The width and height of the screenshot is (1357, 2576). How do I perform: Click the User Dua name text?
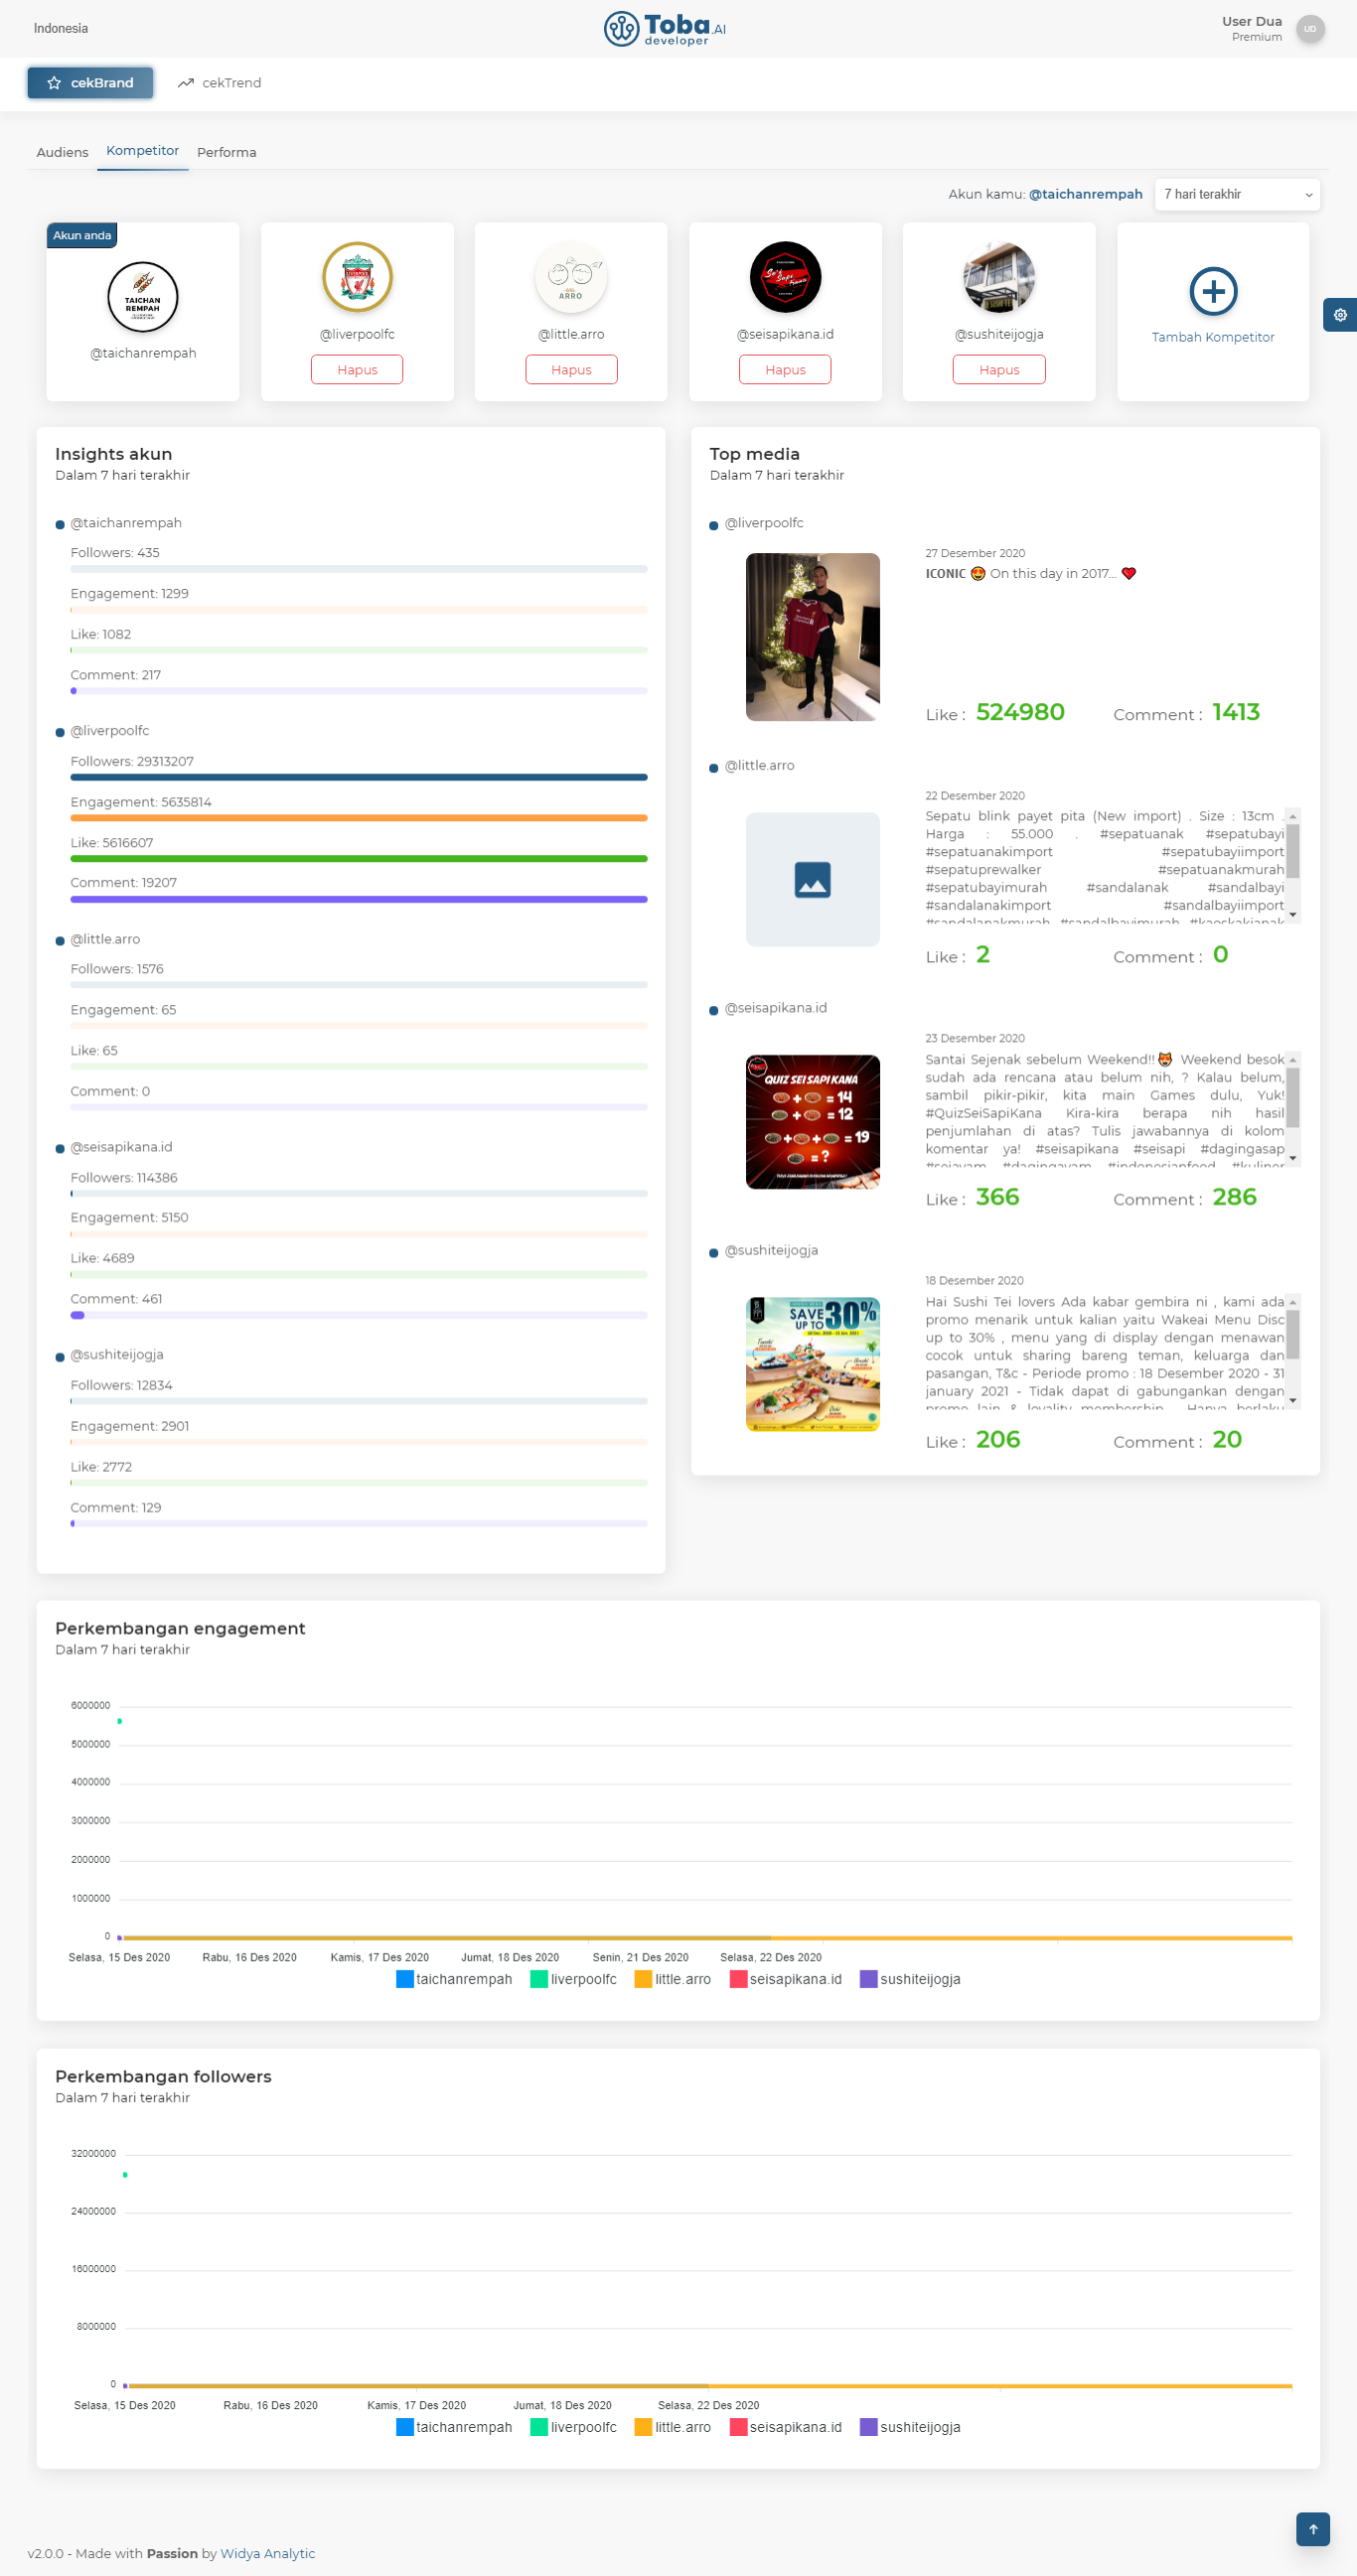(1251, 21)
